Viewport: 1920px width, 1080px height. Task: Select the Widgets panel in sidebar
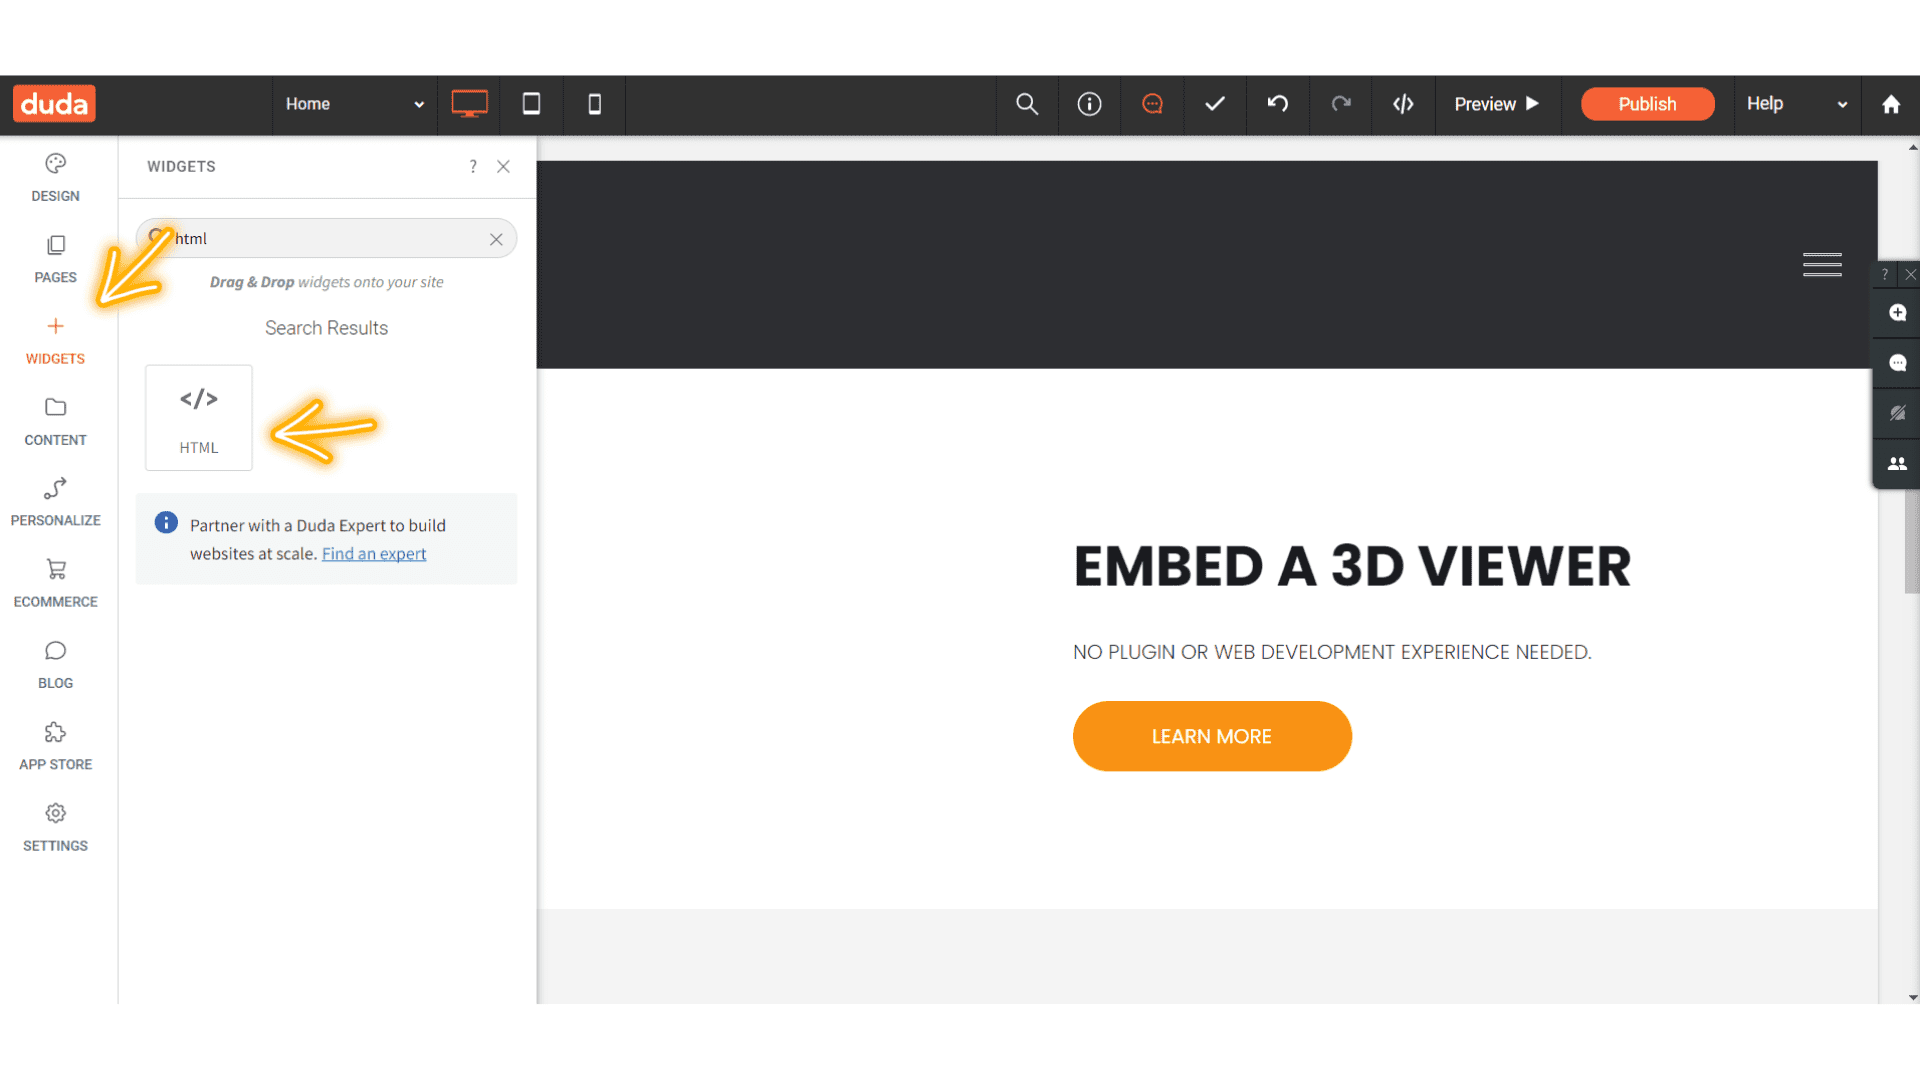pos(55,340)
